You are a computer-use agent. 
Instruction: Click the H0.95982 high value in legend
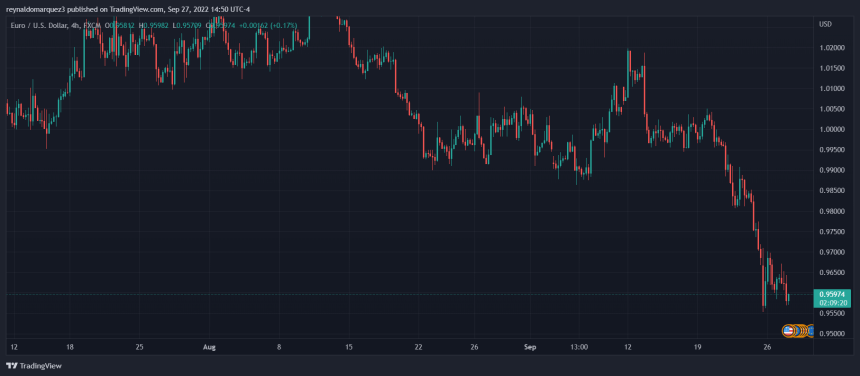click(154, 25)
